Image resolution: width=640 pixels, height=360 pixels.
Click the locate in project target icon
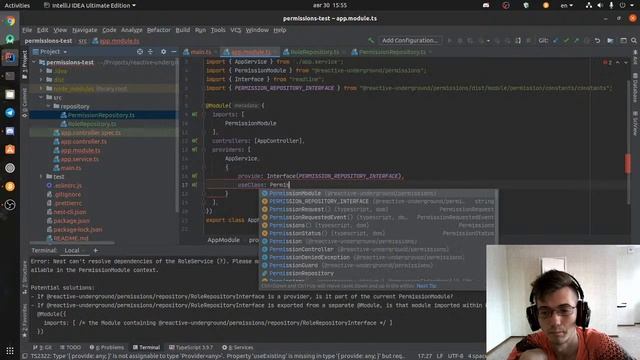pos(140,52)
